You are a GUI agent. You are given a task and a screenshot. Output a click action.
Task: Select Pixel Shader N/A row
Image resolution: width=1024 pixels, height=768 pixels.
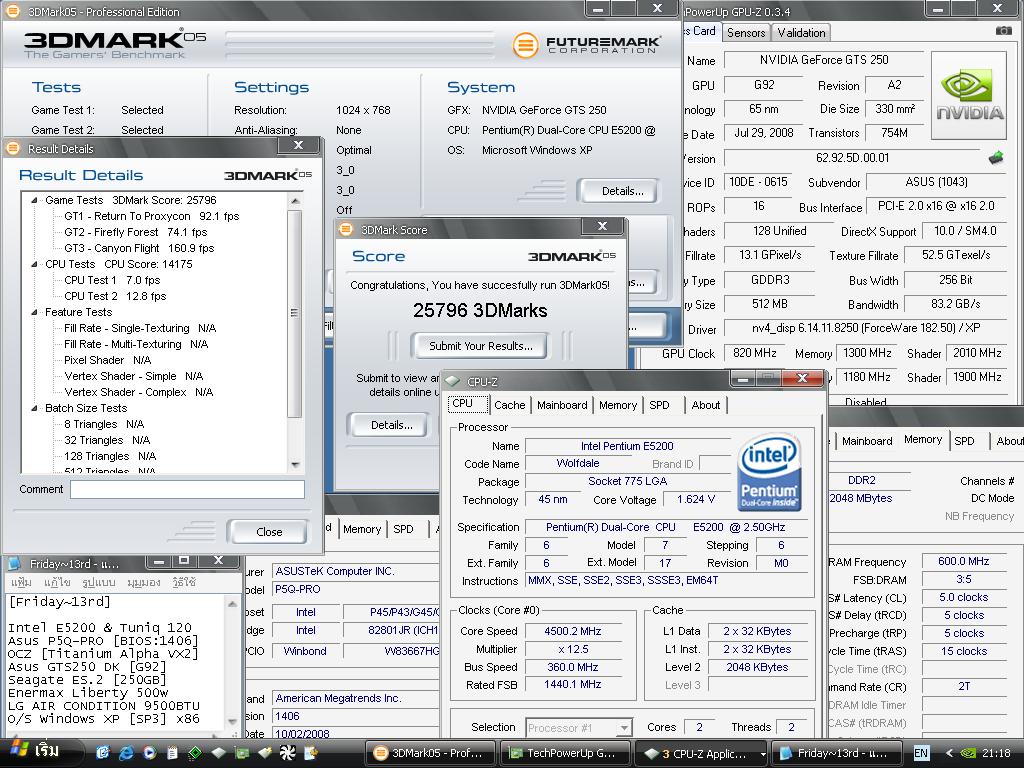(107, 360)
